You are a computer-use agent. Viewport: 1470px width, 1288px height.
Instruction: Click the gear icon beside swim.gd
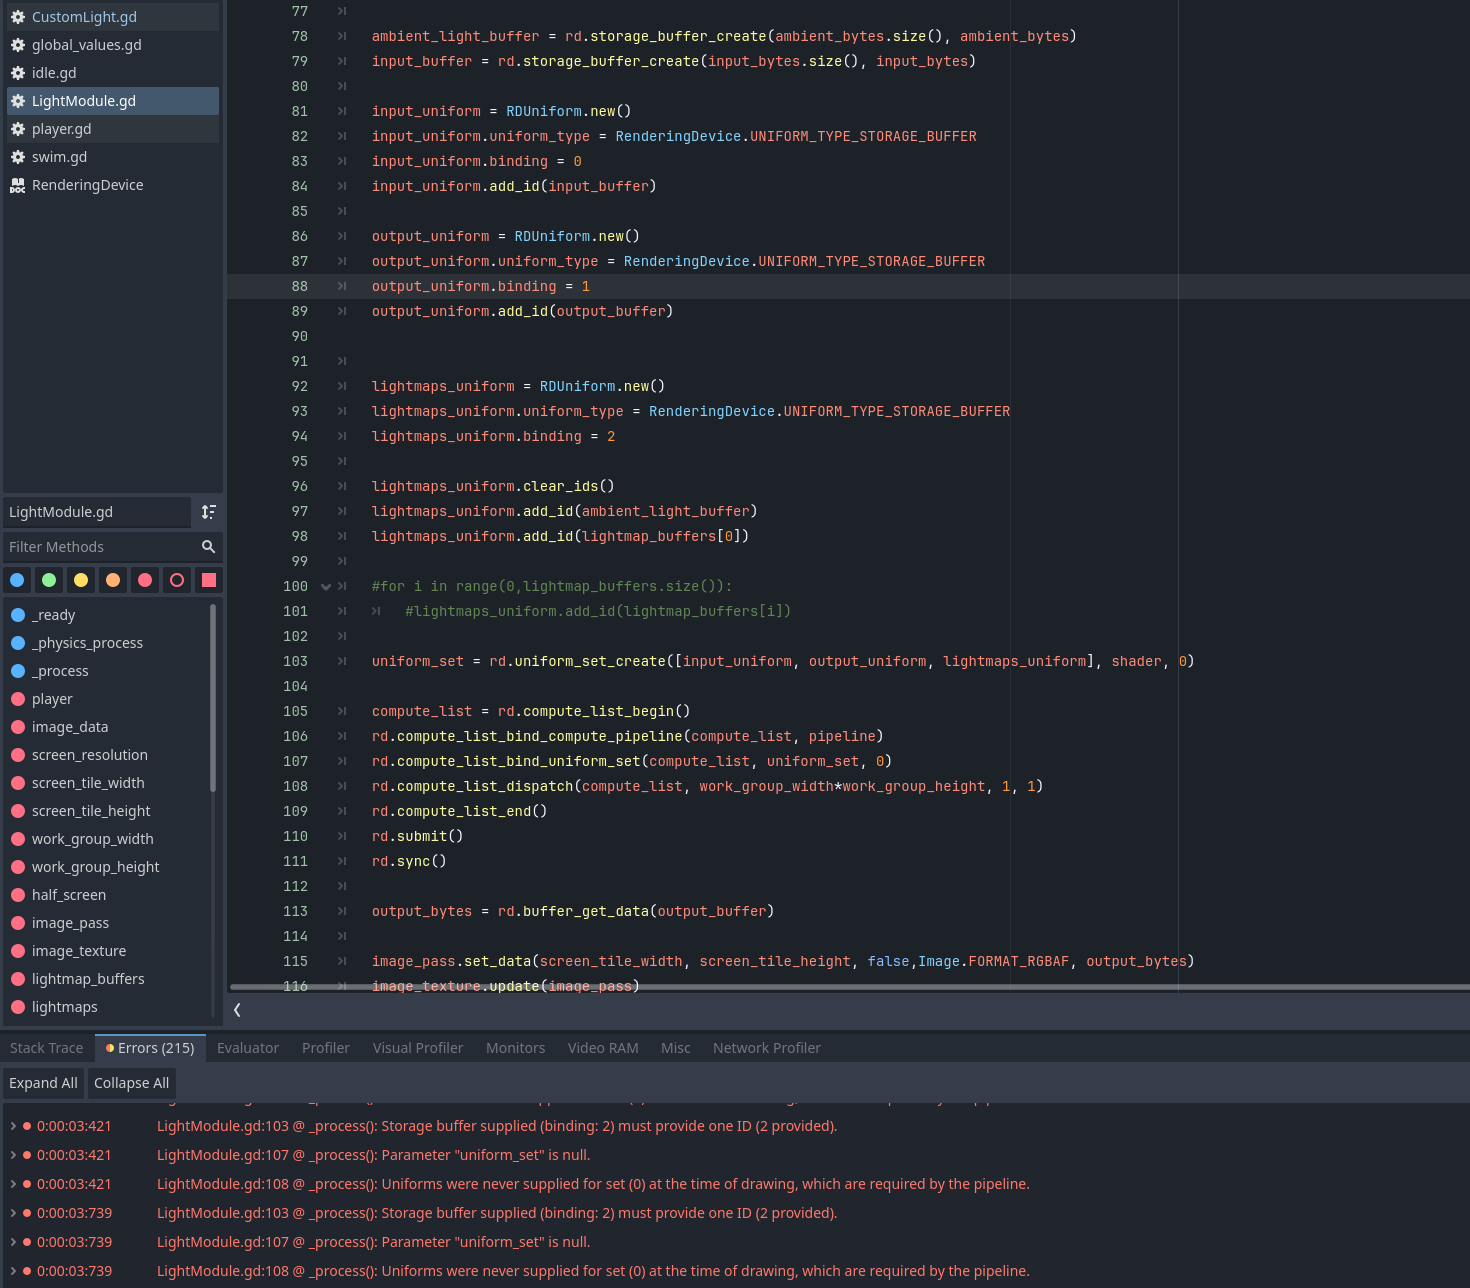click(18, 157)
